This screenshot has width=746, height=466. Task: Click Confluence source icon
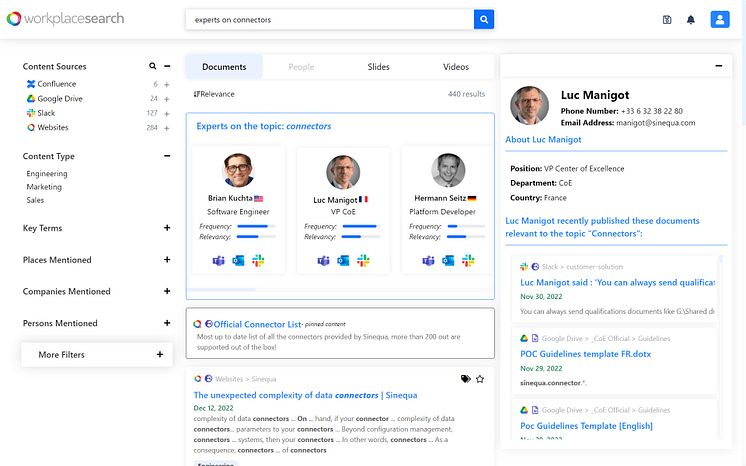click(x=31, y=84)
